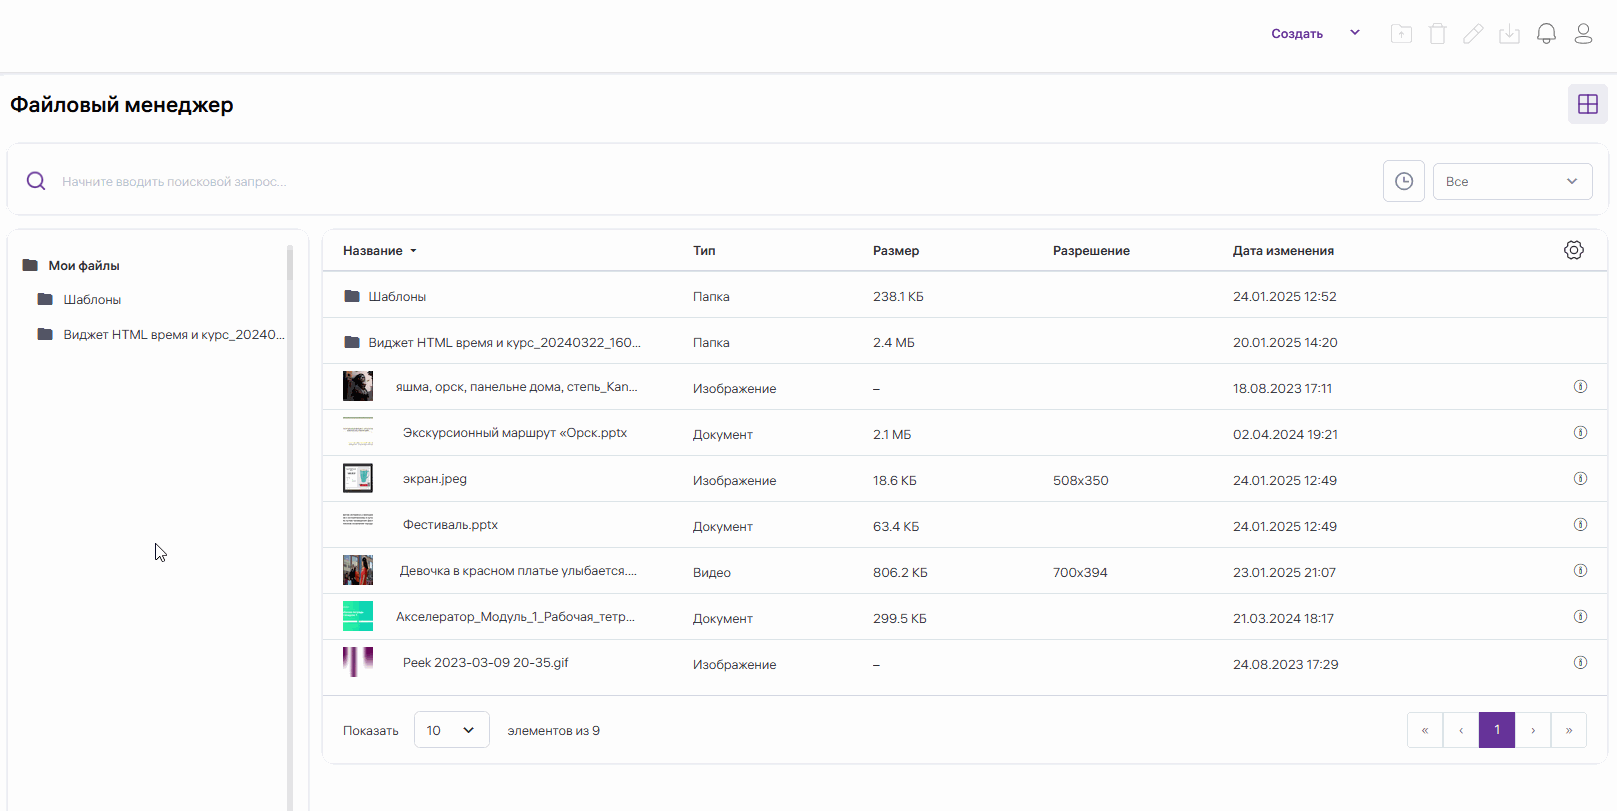Screen dimensions: 1617x811
Task: Open the user profile icon
Action: pyautogui.click(x=1583, y=34)
